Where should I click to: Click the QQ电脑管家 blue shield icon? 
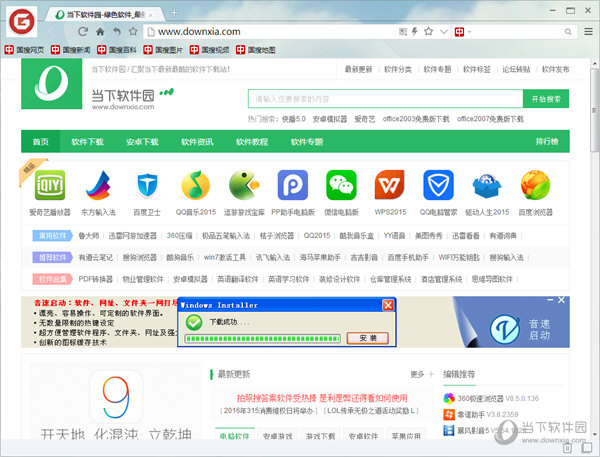[x=439, y=185]
